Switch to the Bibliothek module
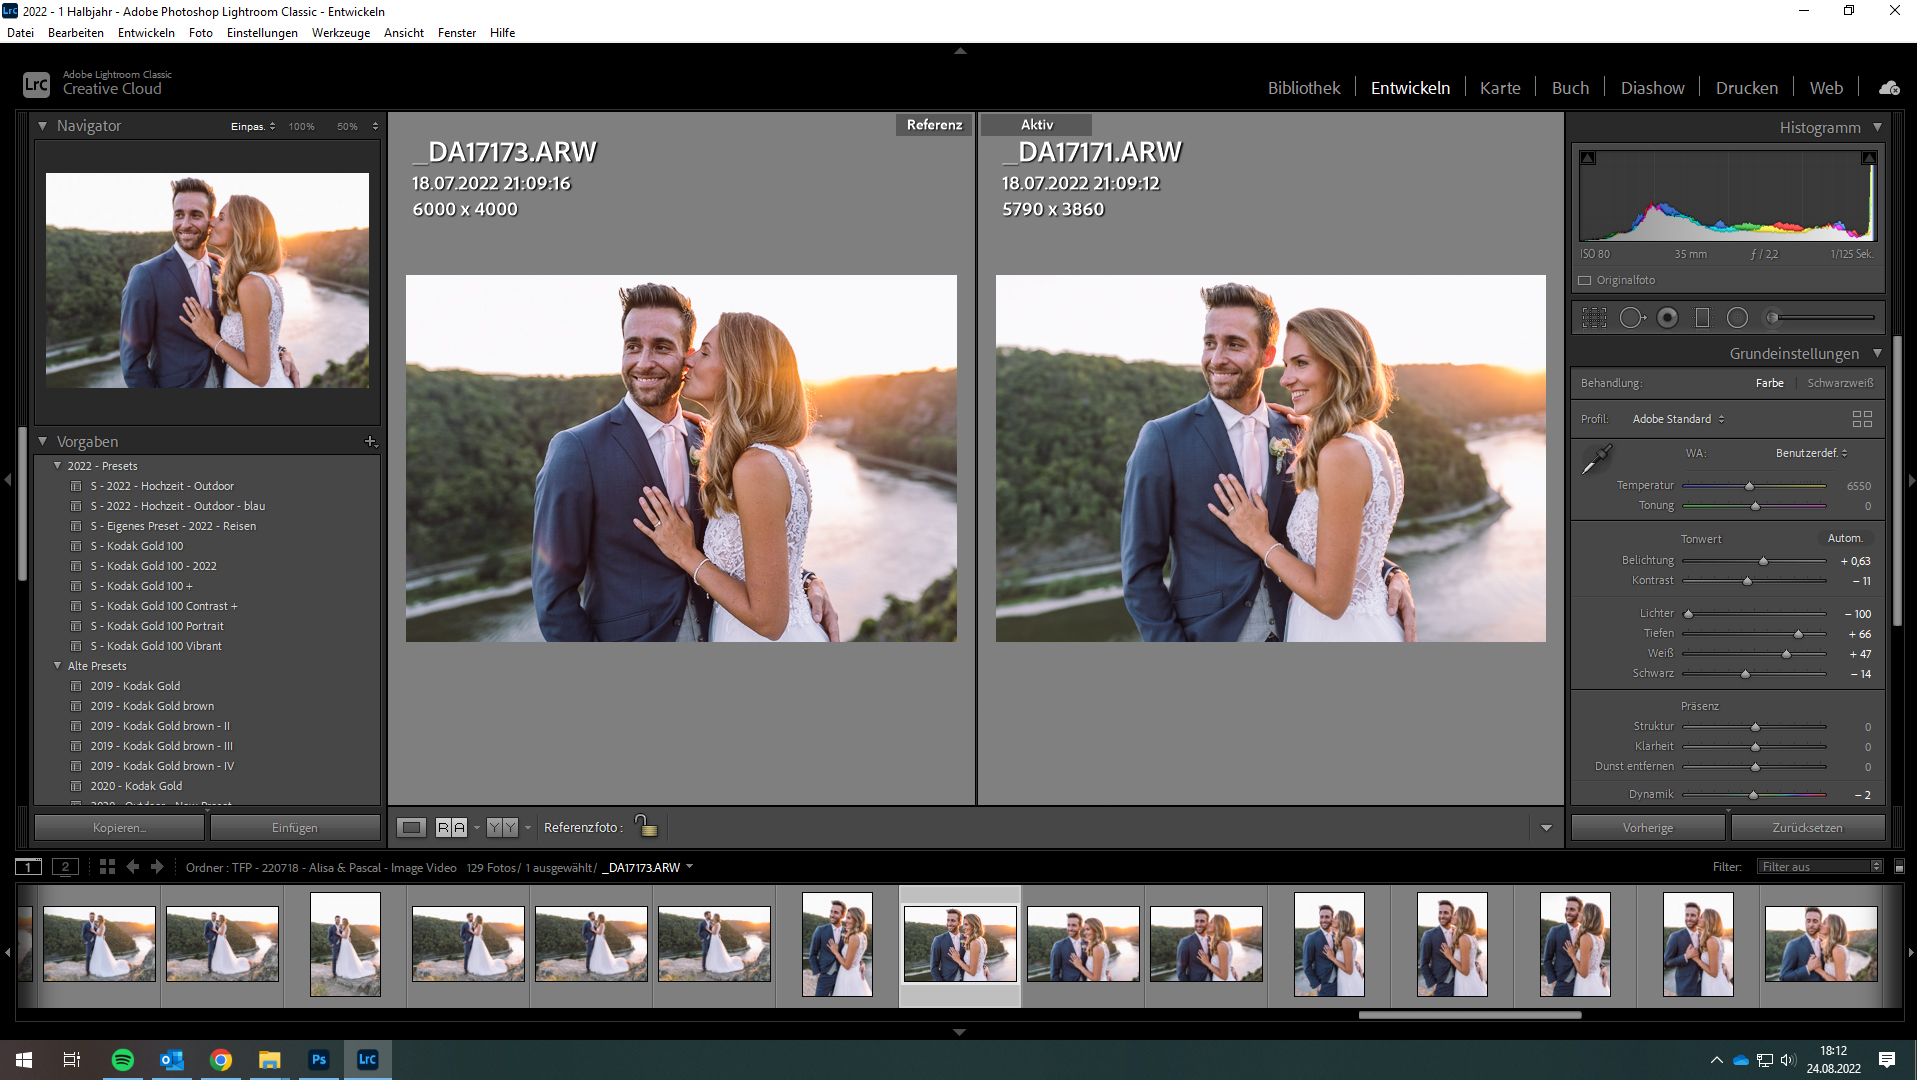 pos(1303,88)
